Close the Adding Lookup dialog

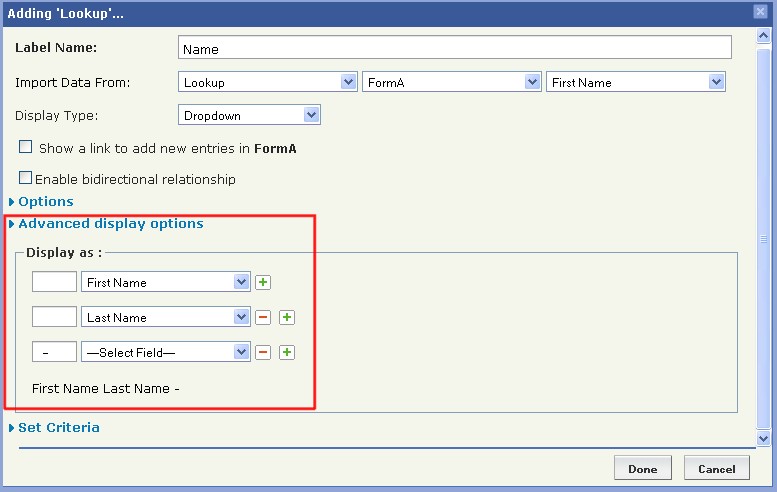[x=760, y=11]
